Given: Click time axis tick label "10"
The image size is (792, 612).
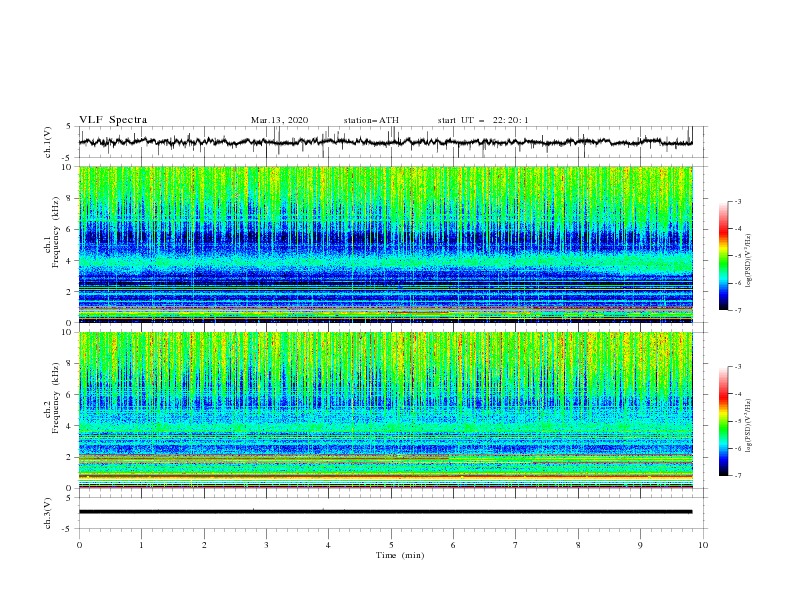Looking at the screenshot, I should [703, 545].
